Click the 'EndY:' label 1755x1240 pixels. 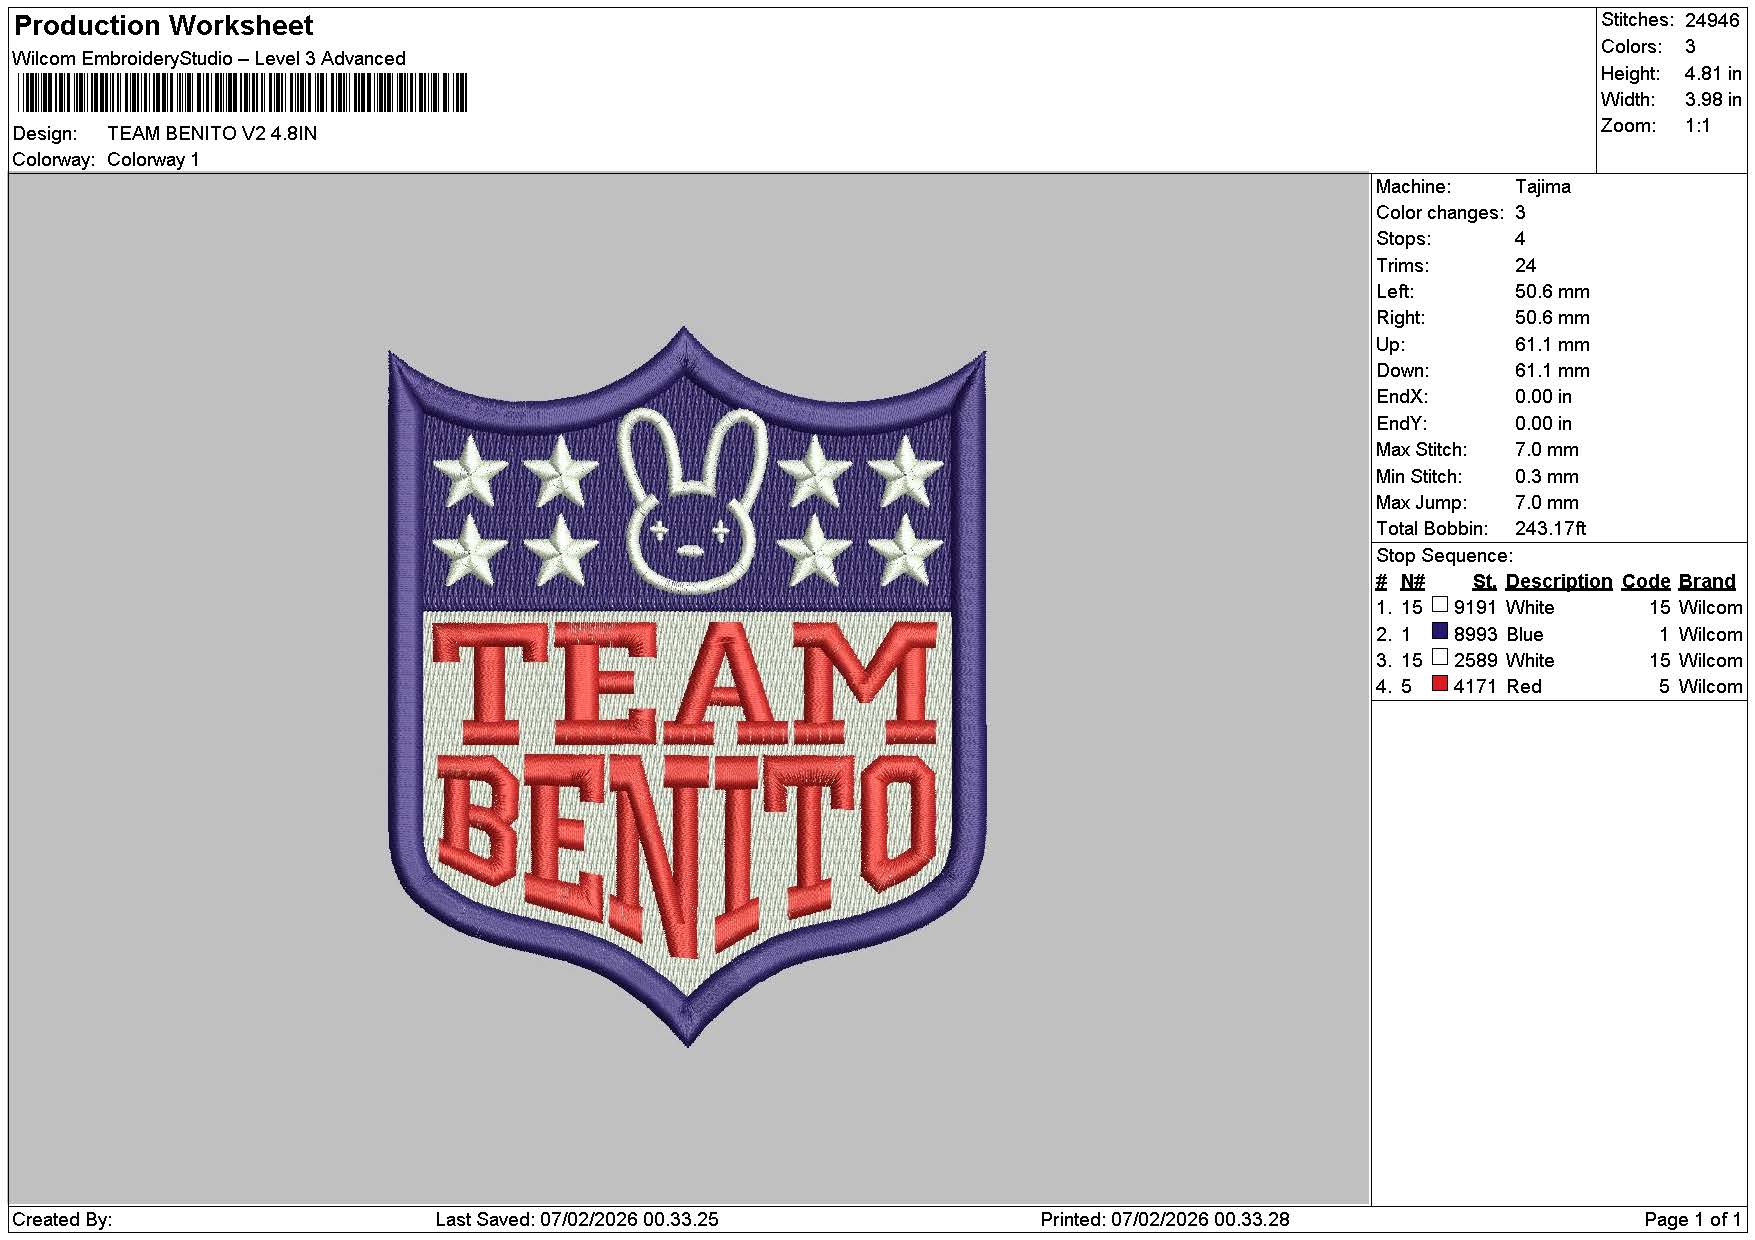(1401, 423)
